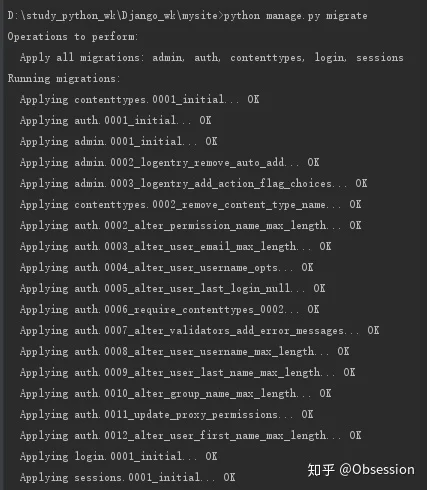Click auth.0010_alter_group_name_max_length line

[x=175, y=393]
